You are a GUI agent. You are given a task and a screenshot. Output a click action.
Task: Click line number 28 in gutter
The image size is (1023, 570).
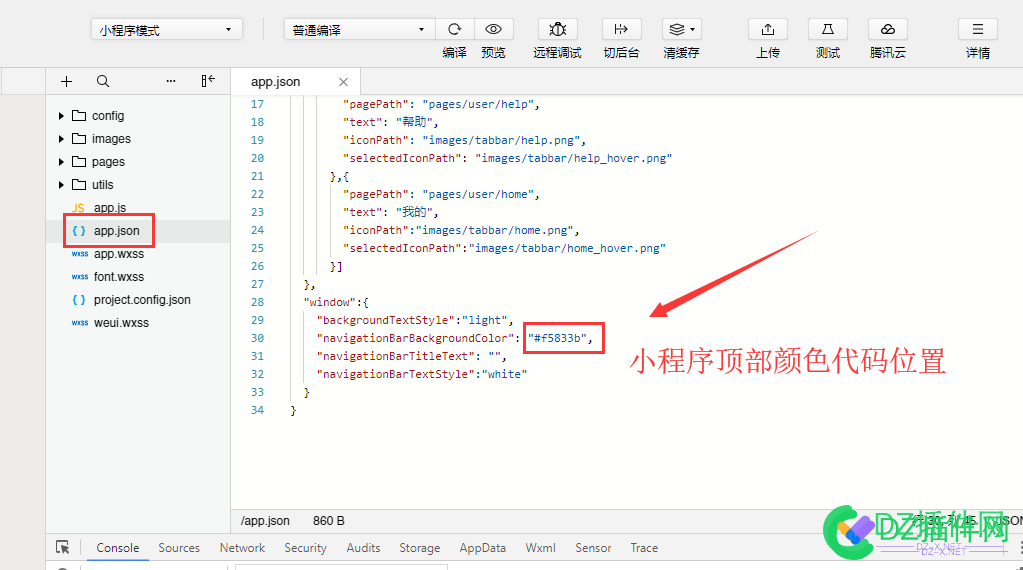point(258,302)
